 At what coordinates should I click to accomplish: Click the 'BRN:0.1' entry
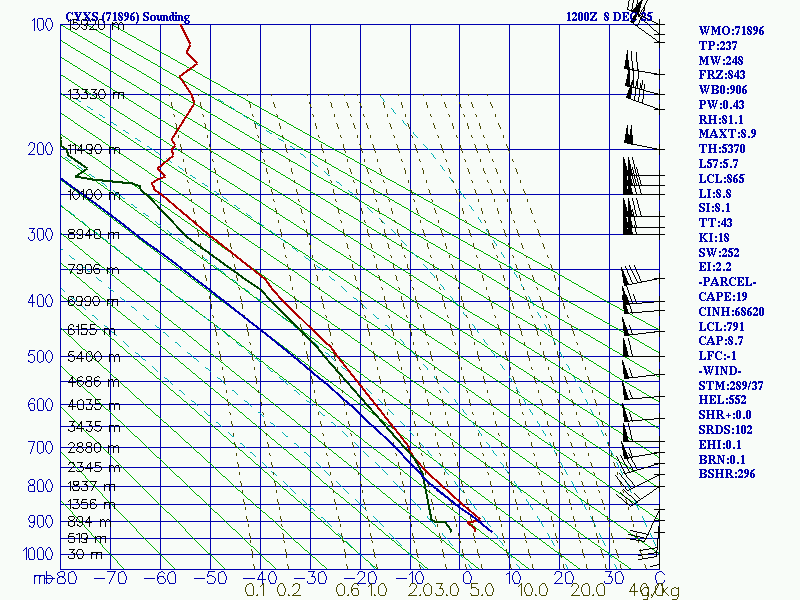click(x=721, y=459)
